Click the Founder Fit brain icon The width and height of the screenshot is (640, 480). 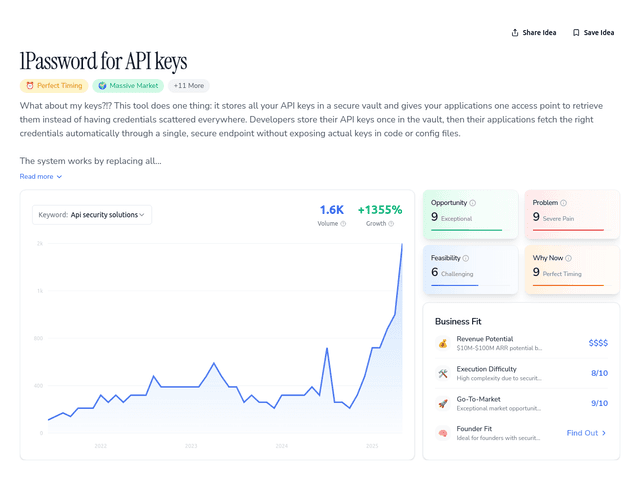[442, 434]
